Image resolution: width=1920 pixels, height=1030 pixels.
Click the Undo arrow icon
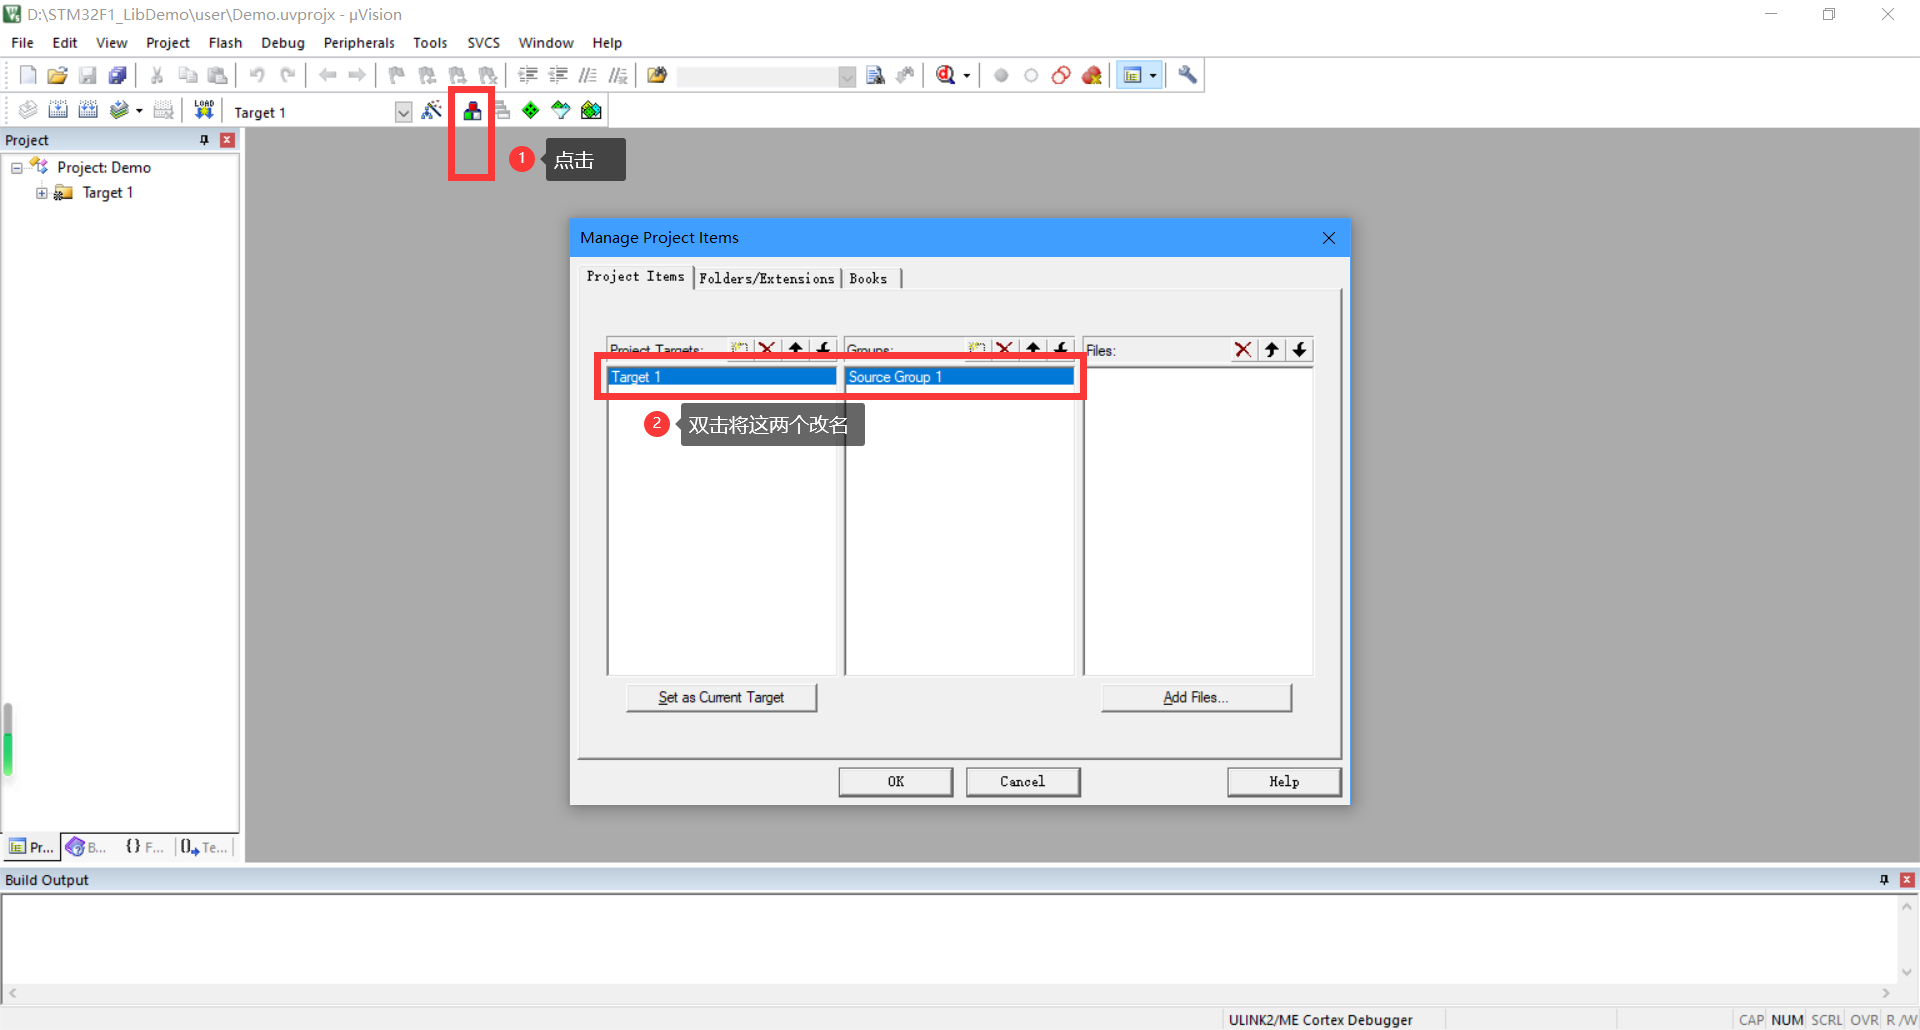(257, 75)
